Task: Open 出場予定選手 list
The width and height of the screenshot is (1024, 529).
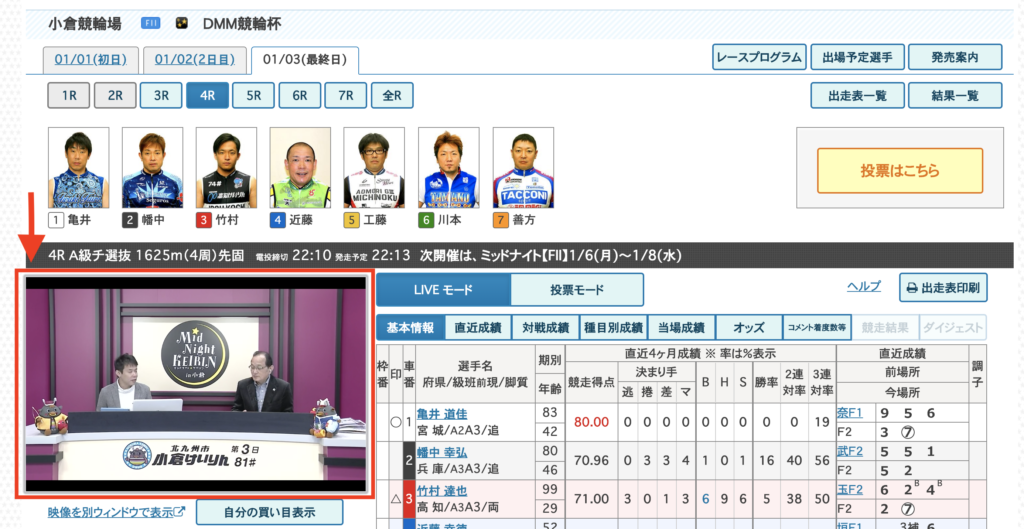Action: pyautogui.click(x=857, y=57)
